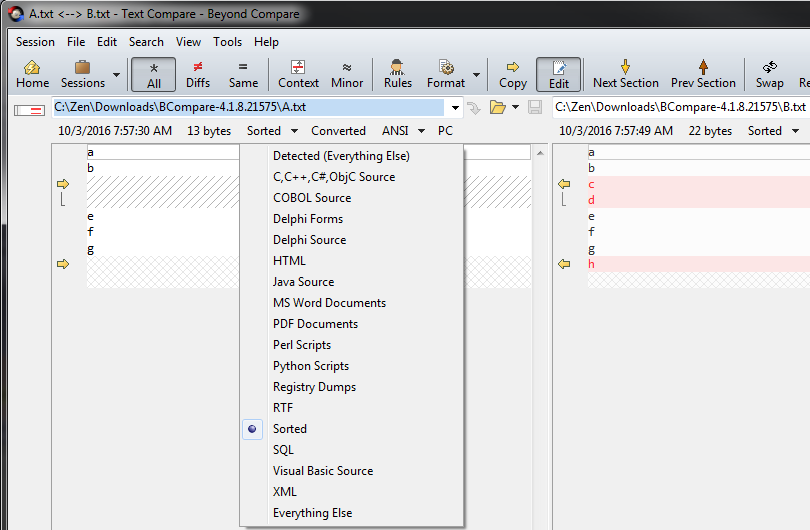Expand the Sessions dropdown arrow
810x530 pixels.
pyautogui.click(x=116, y=75)
